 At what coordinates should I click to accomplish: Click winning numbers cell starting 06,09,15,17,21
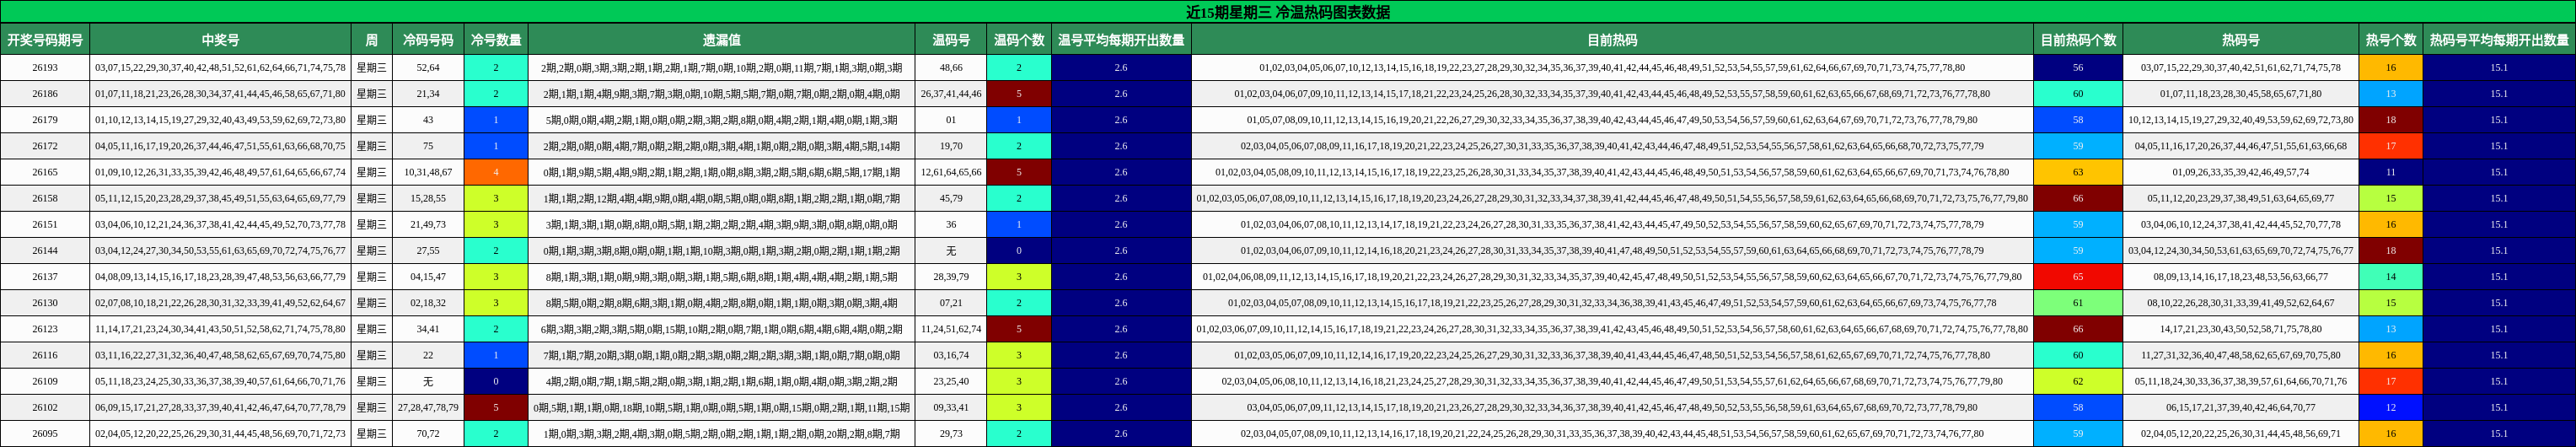click(x=220, y=408)
